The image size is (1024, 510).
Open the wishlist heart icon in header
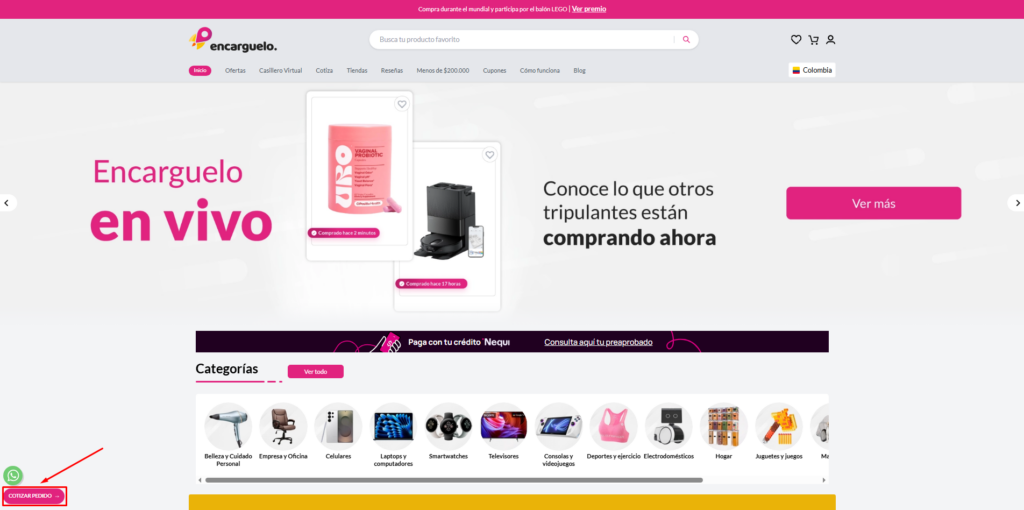795,40
